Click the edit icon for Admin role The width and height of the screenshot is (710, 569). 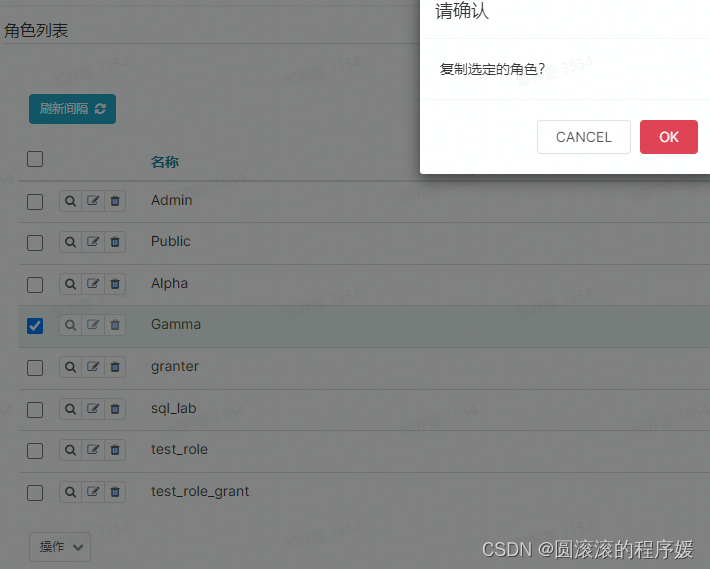click(x=93, y=201)
